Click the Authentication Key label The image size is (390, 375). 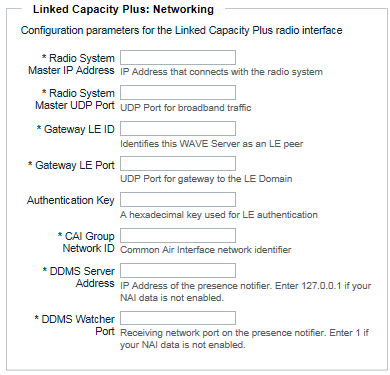pyautogui.click(x=71, y=200)
